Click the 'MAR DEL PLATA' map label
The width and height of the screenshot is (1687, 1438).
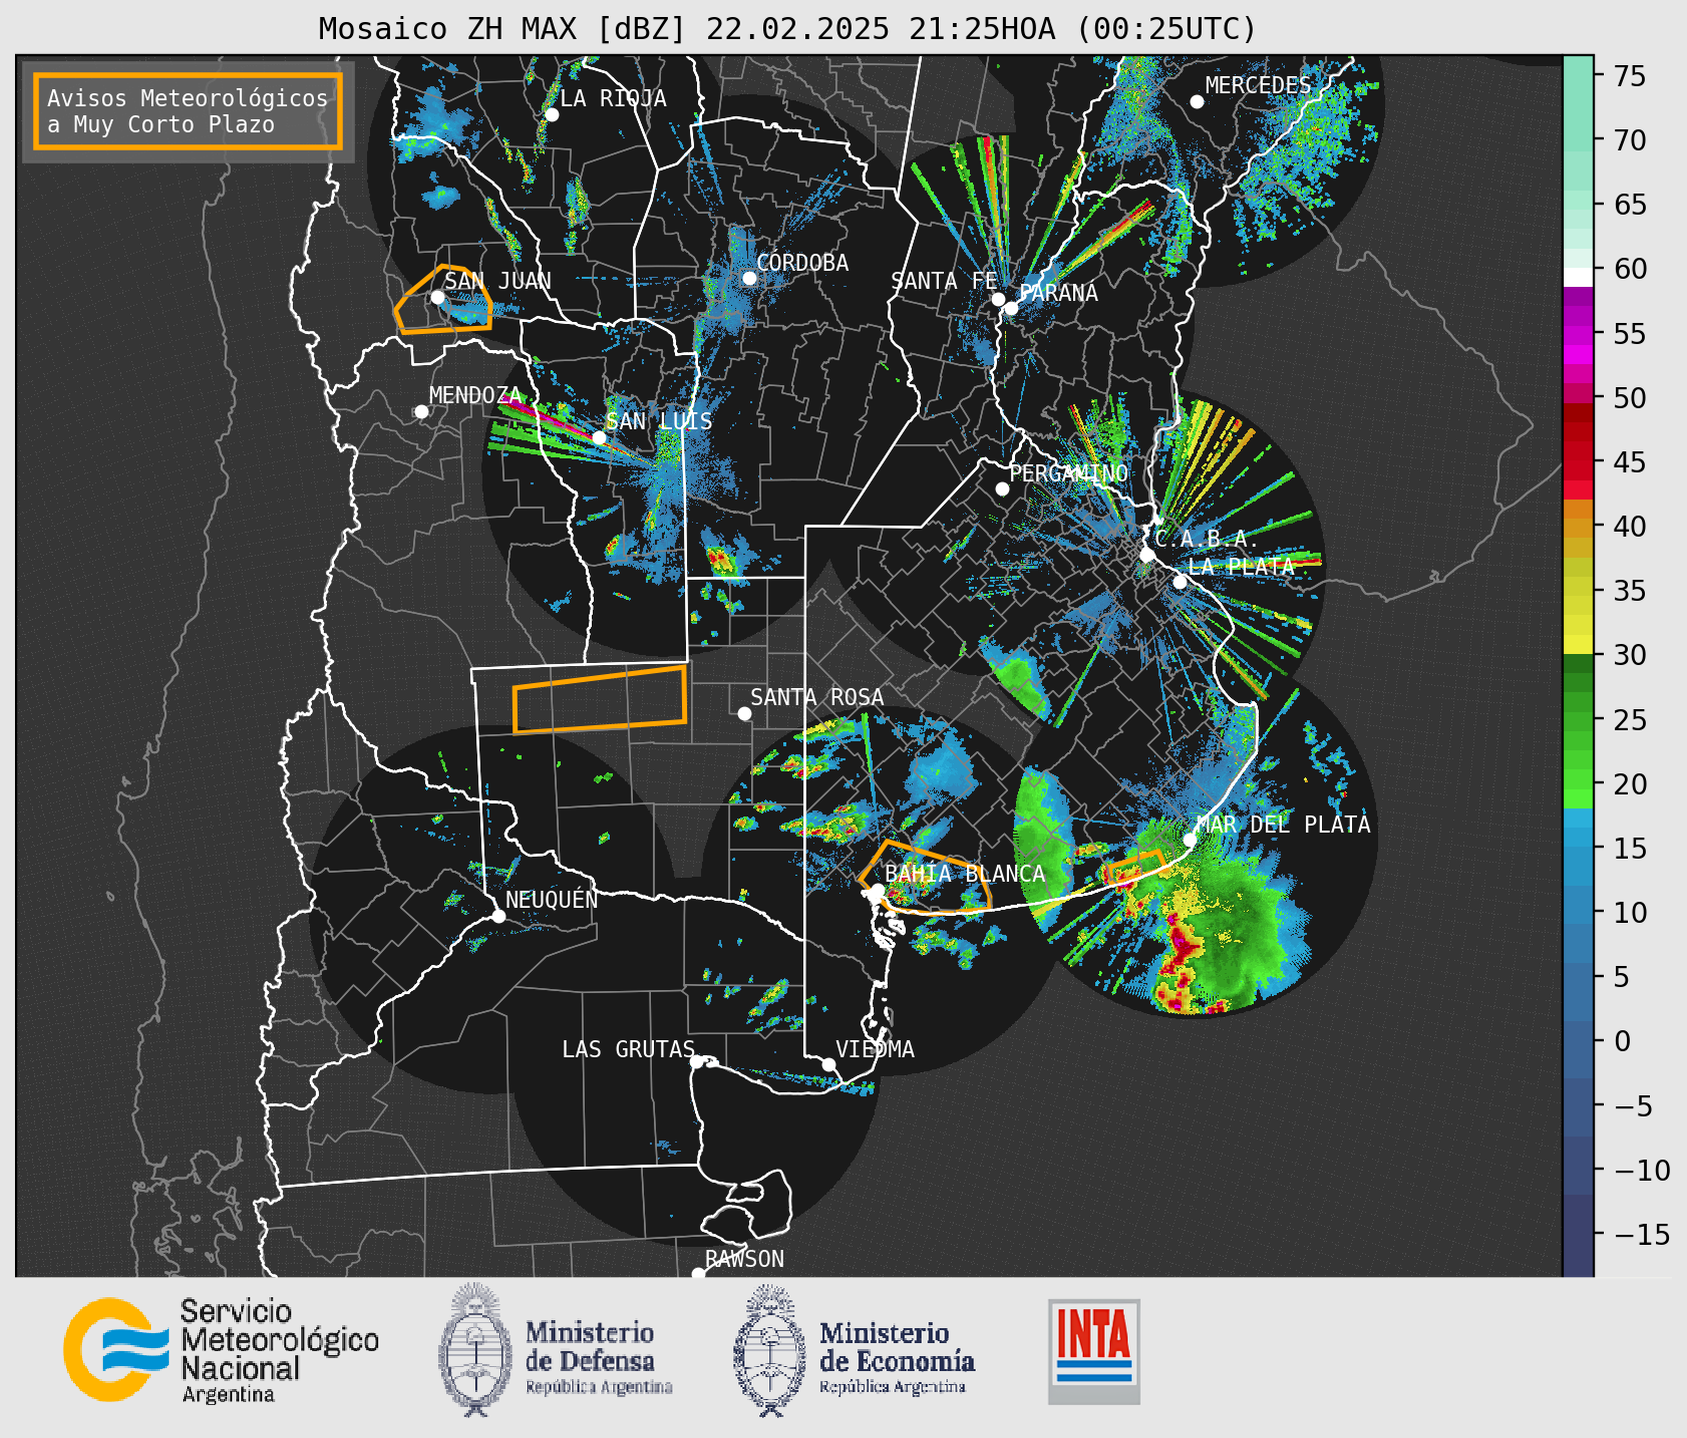tap(1283, 824)
